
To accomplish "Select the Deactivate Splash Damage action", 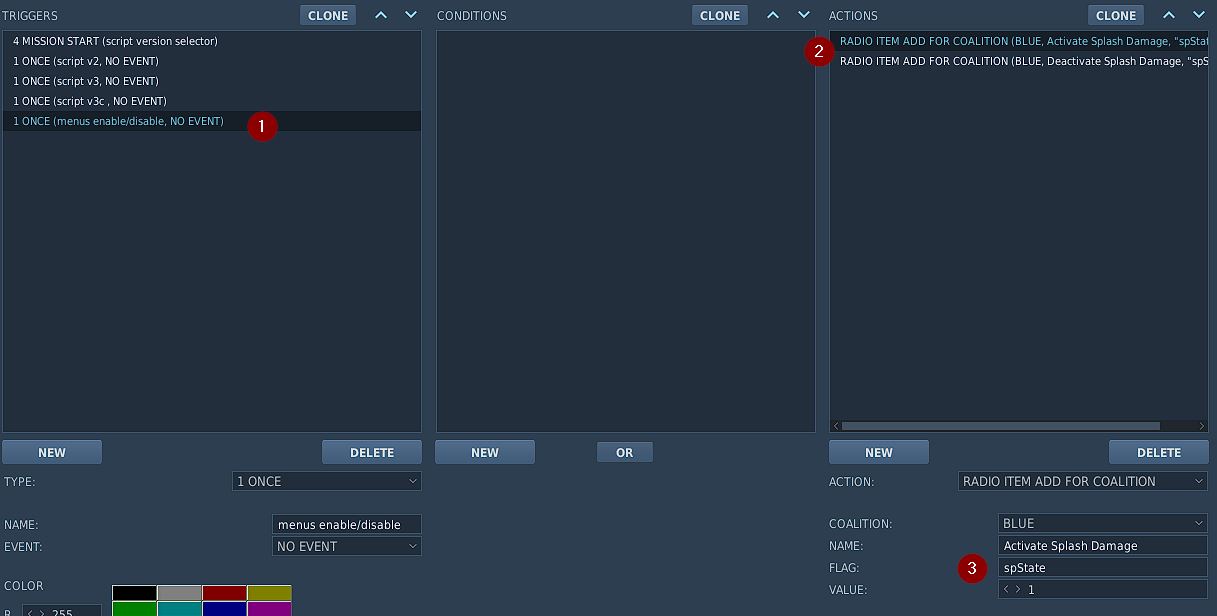I will point(1018,61).
